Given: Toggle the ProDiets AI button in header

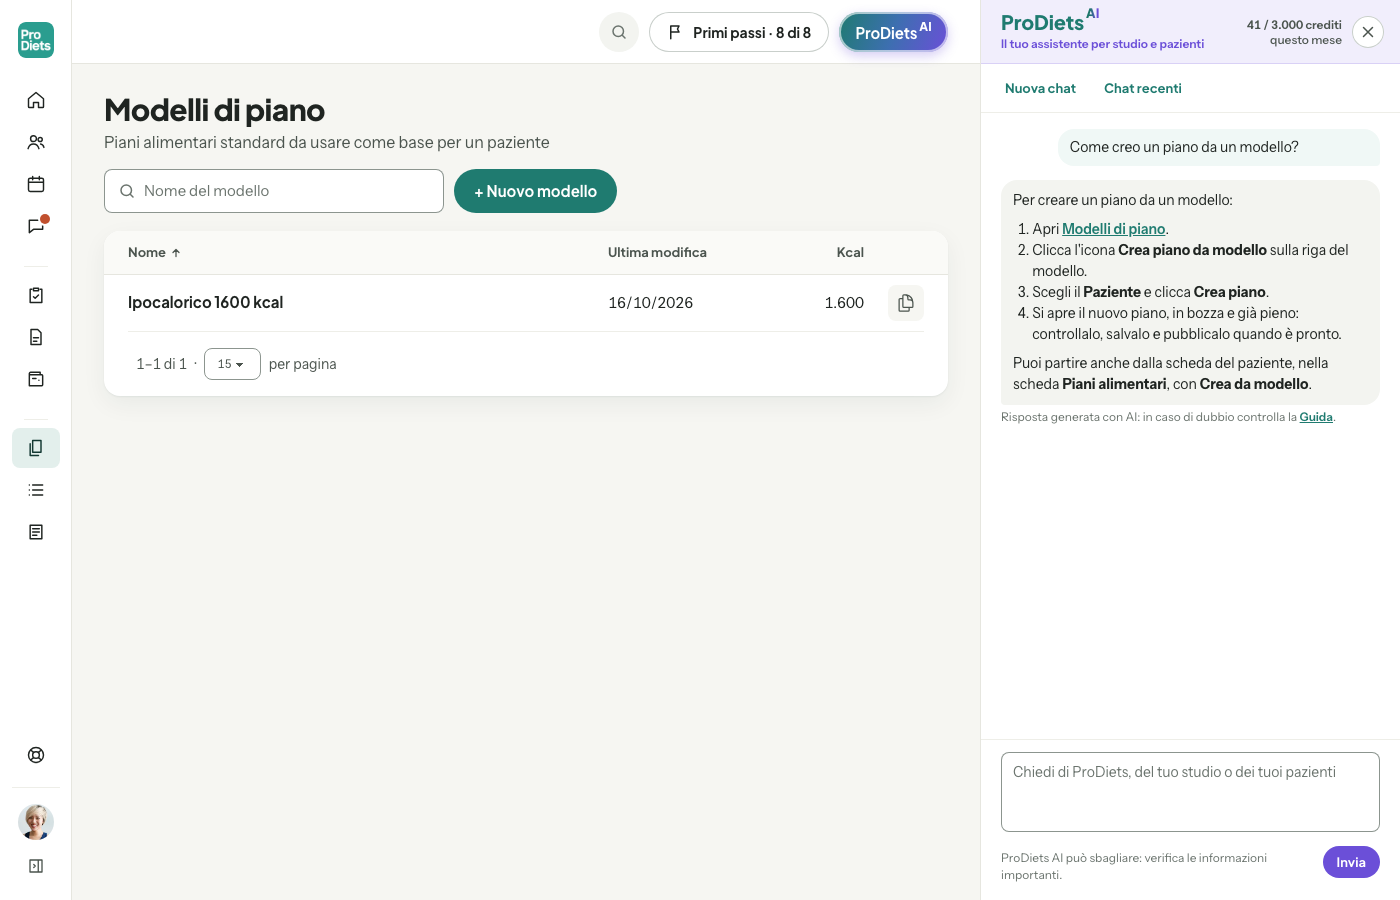Looking at the screenshot, I should pyautogui.click(x=893, y=32).
